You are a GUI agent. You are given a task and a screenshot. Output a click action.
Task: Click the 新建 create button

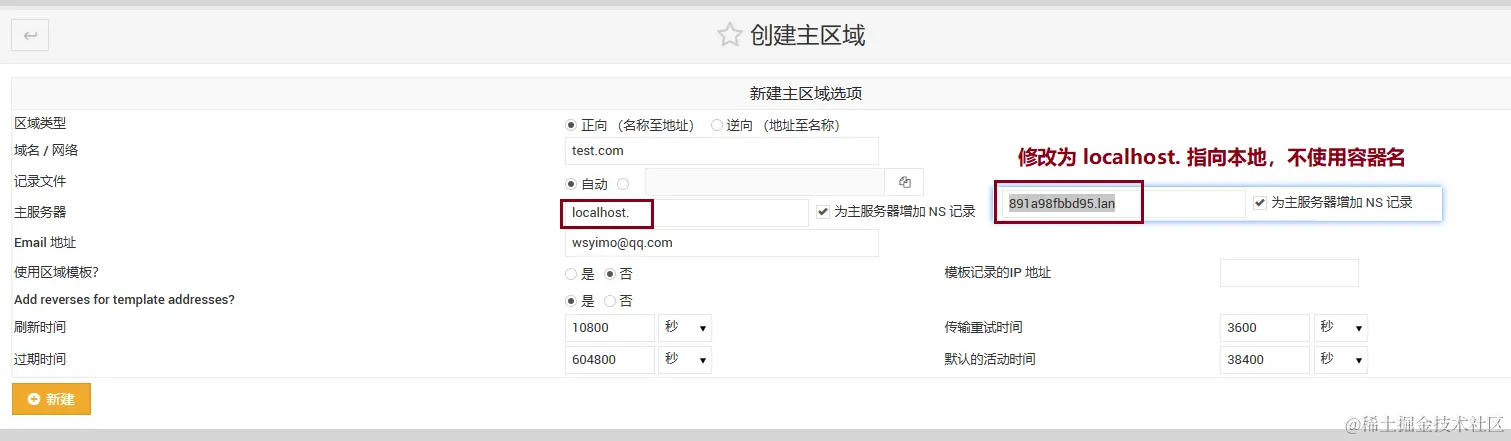pyautogui.click(x=51, y=399)
